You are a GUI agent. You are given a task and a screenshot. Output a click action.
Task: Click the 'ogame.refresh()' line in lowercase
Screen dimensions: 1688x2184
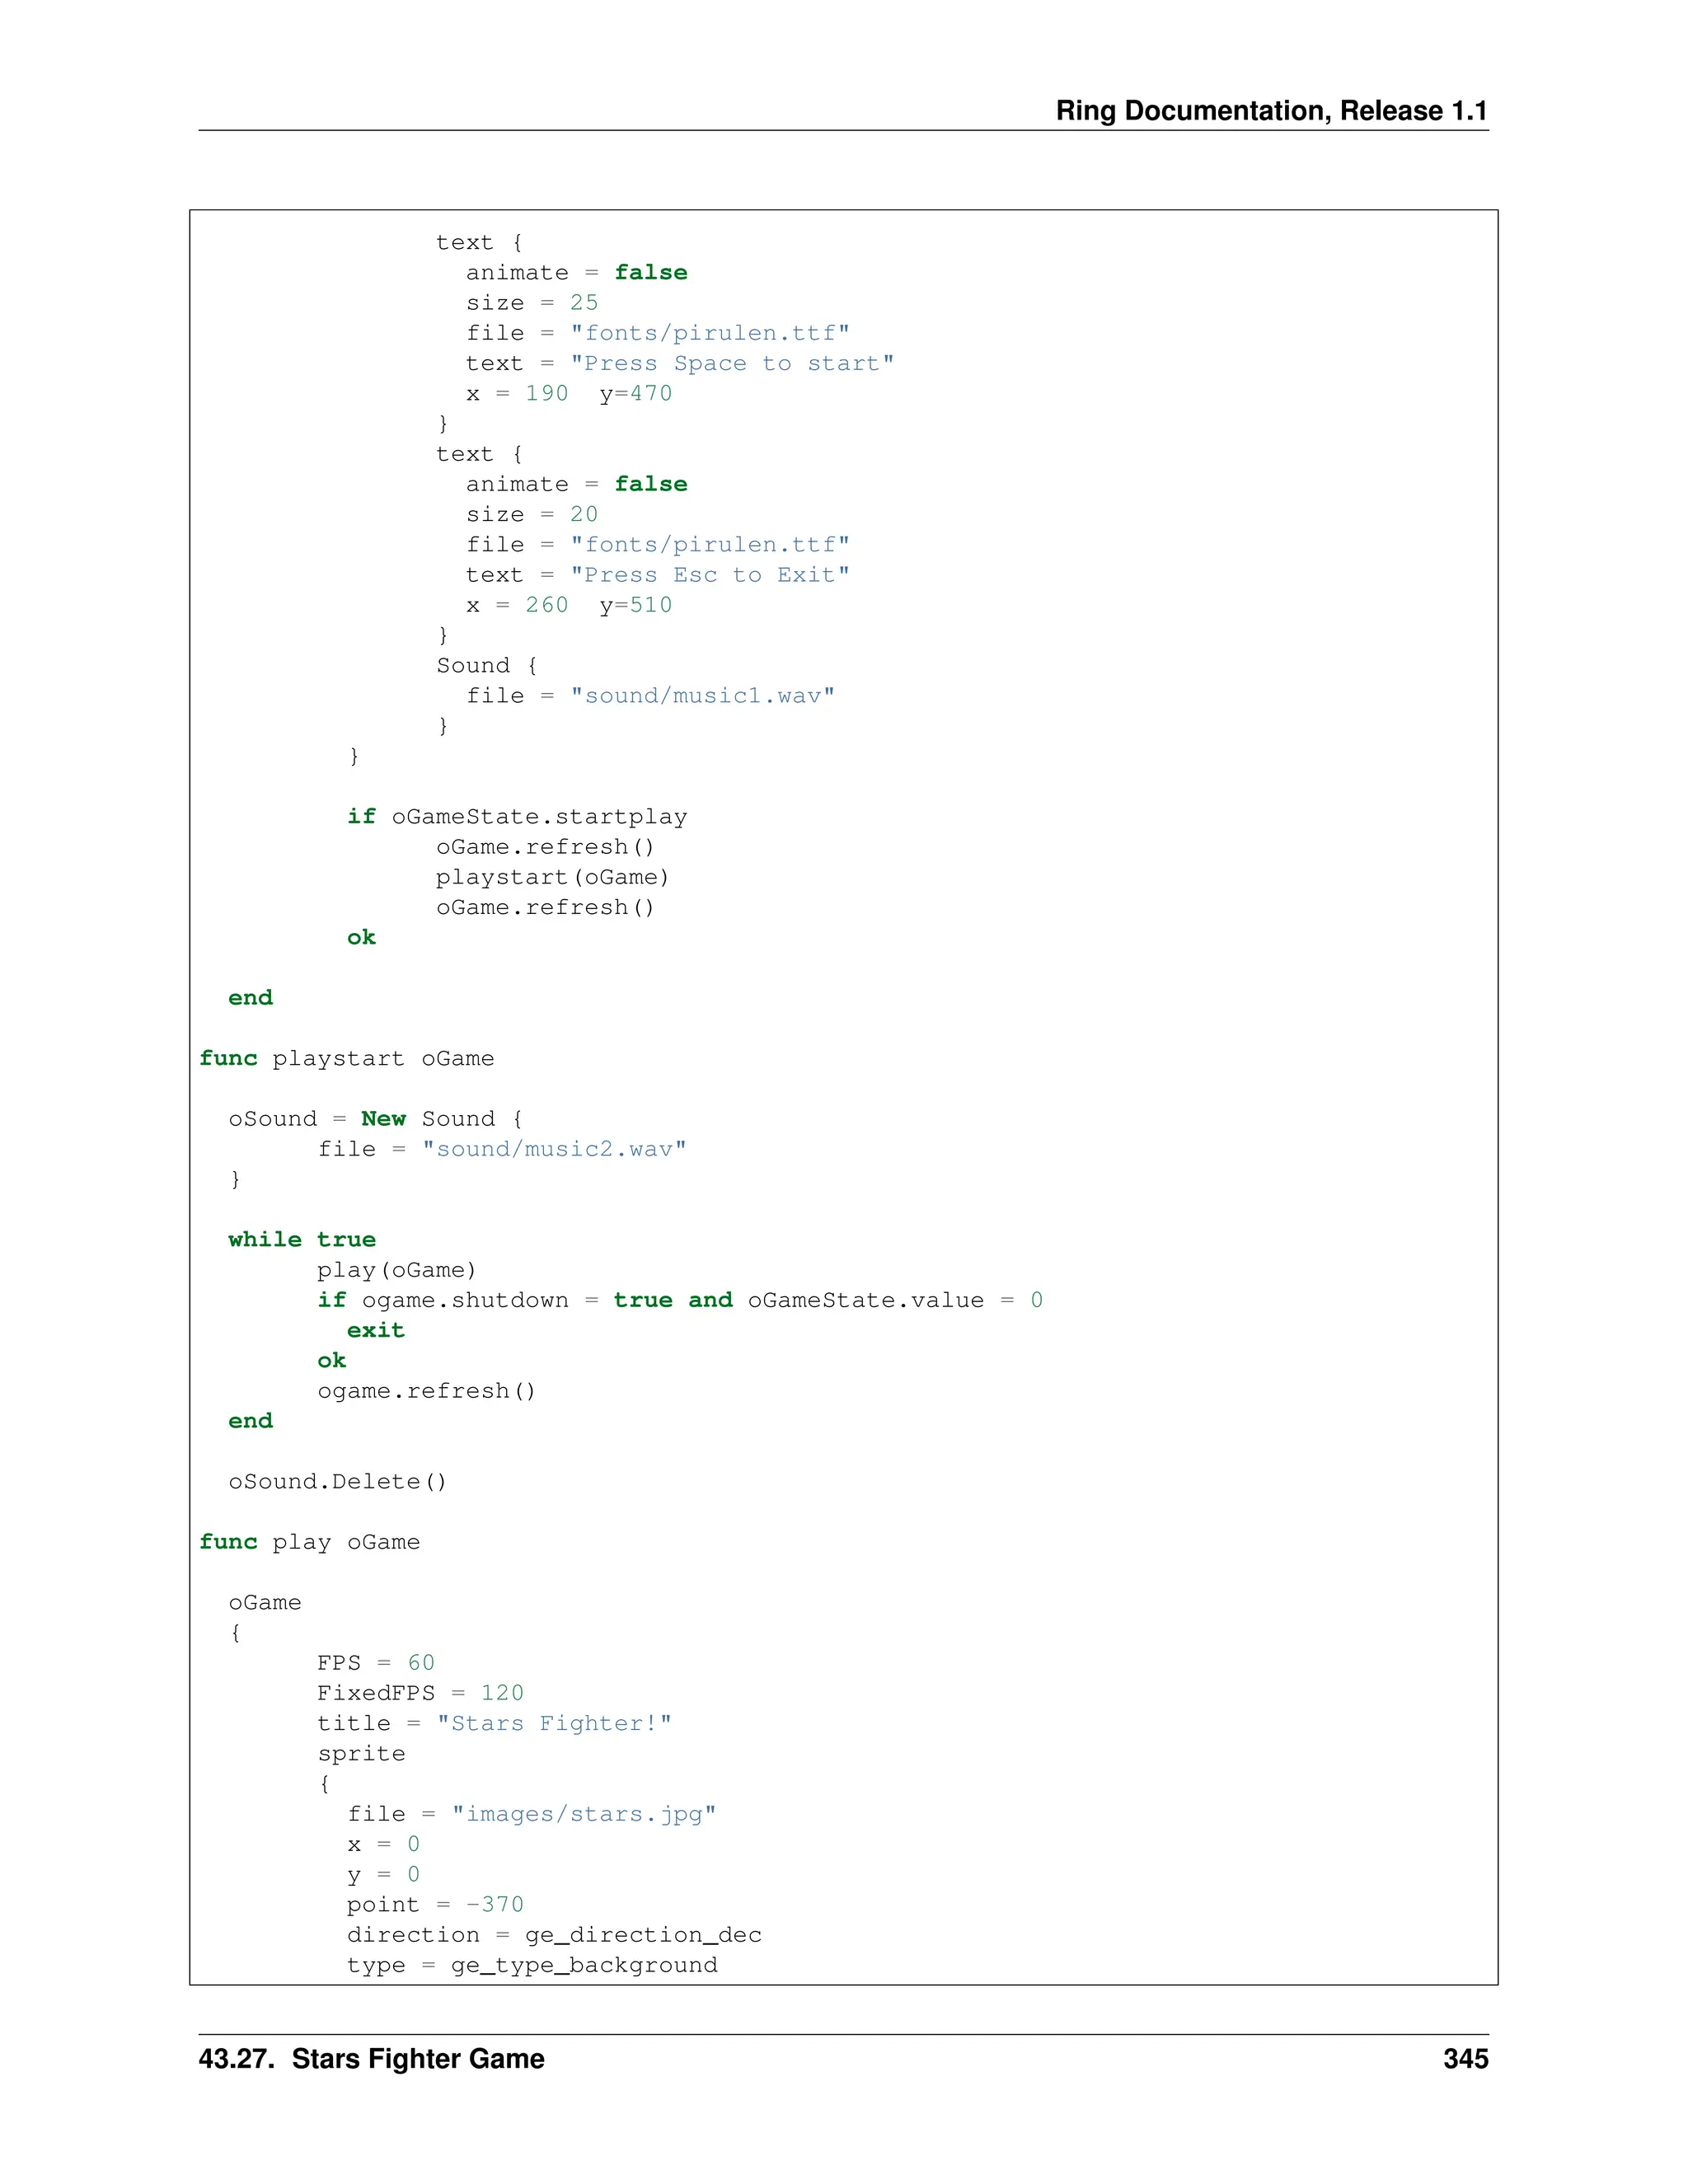click(x=426, y=1391)
